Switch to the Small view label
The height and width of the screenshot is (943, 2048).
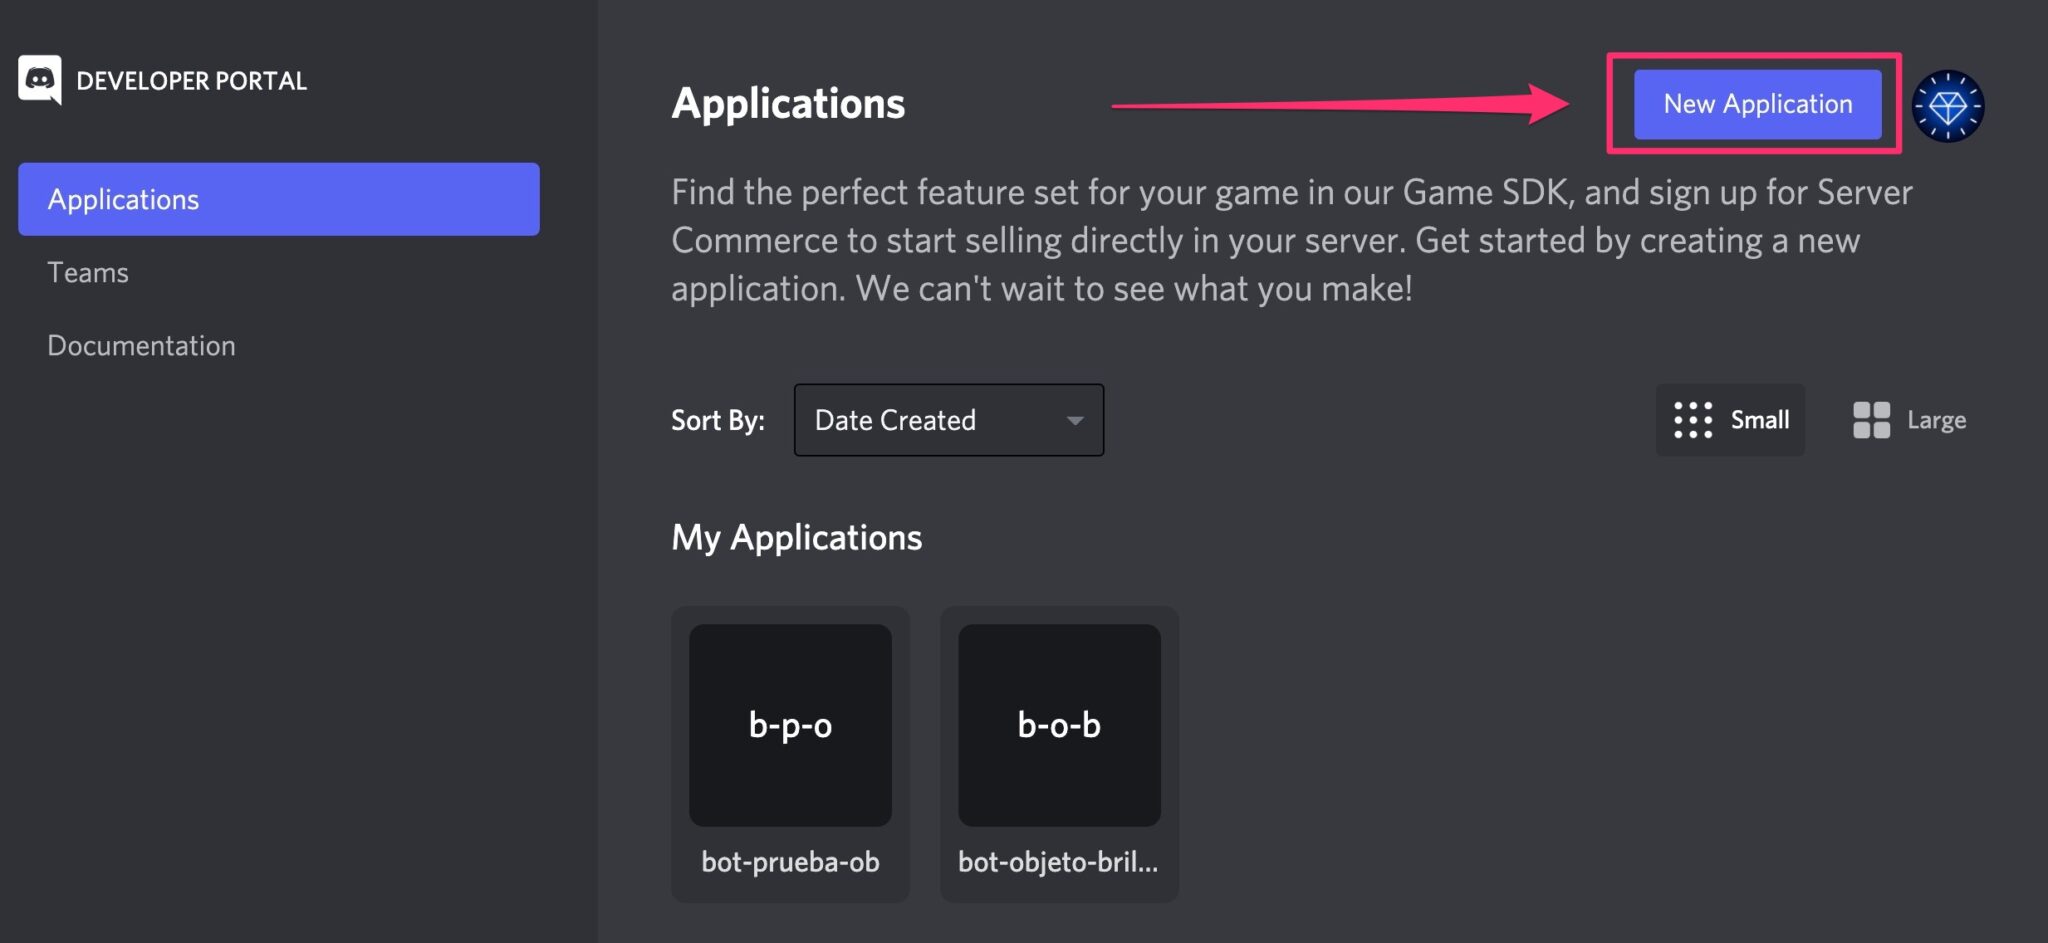1760,420
